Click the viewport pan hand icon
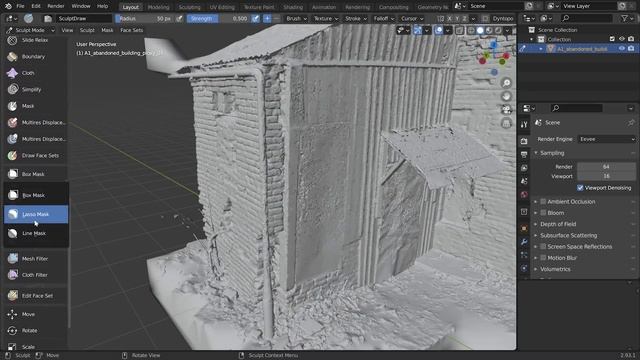 [x=507, y=96]
